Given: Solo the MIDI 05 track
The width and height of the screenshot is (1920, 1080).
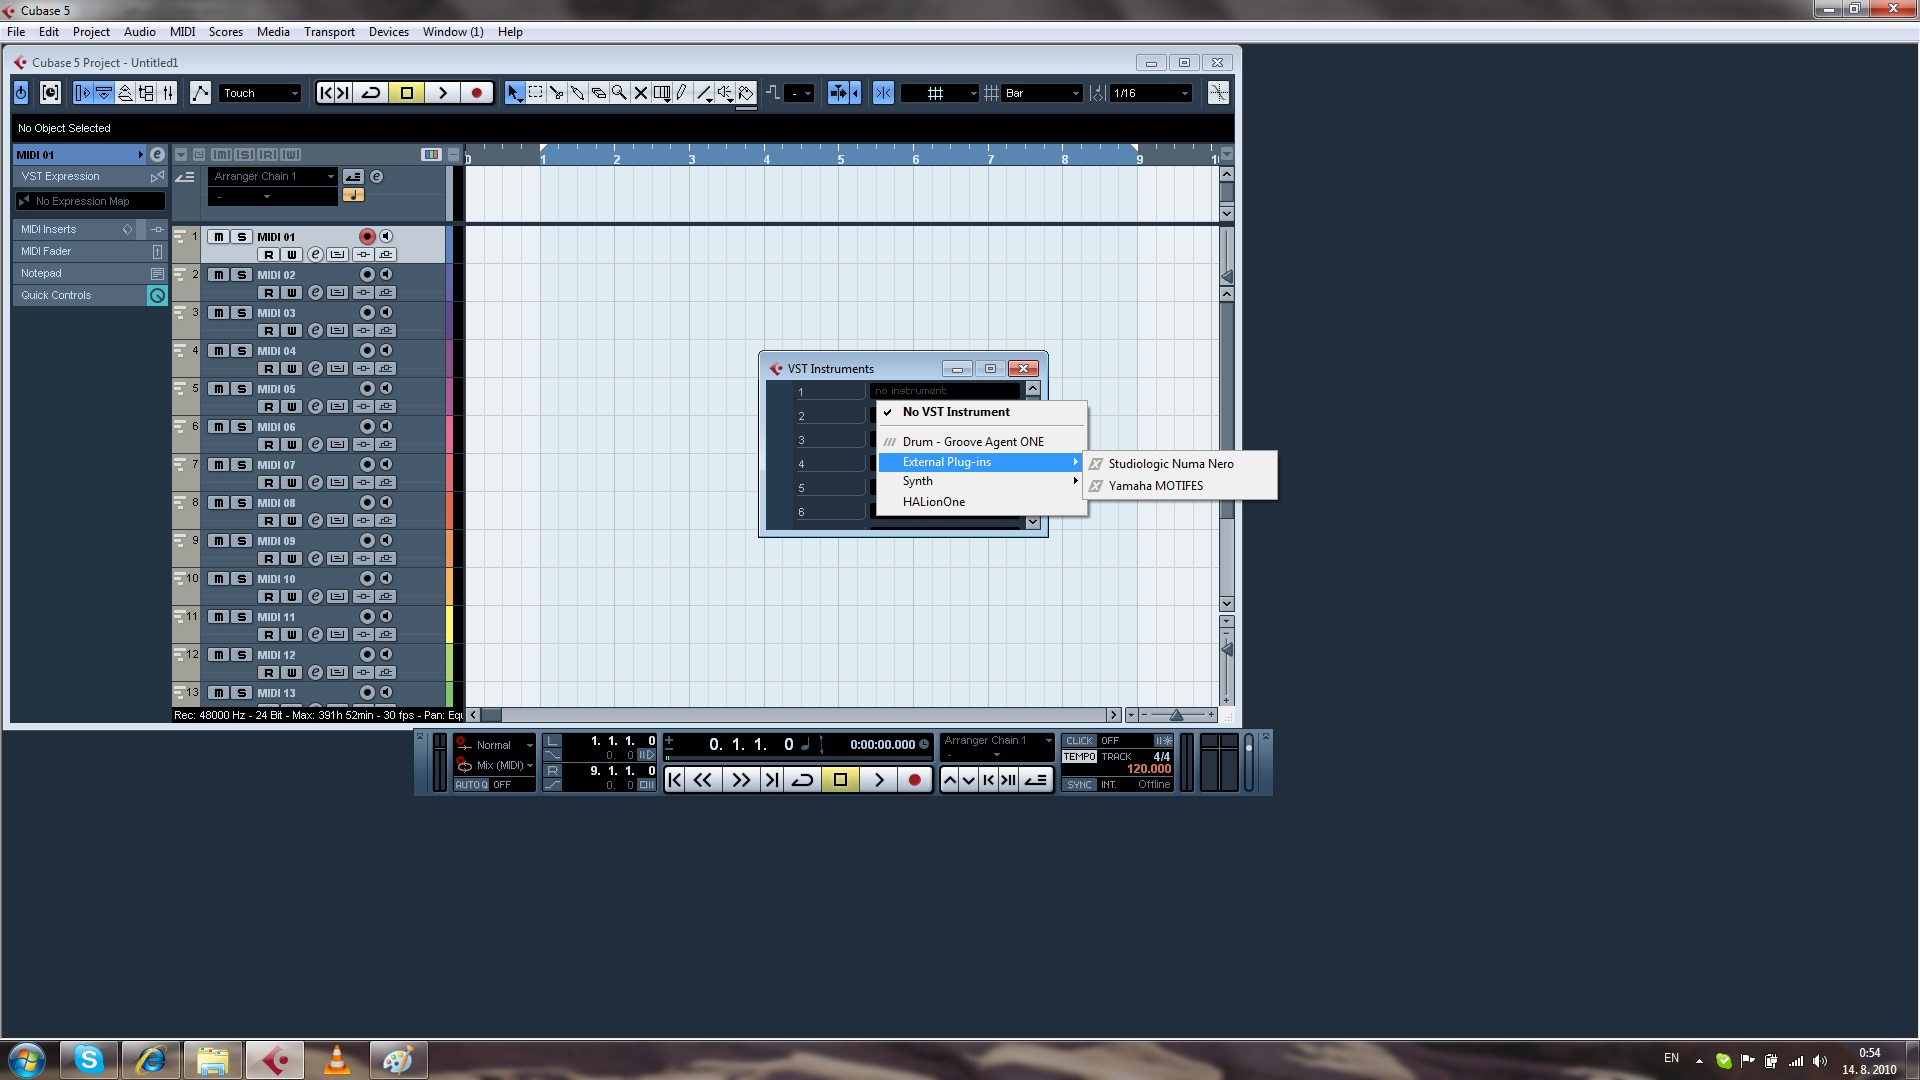Looking at the screenshot, I should coord(241,389).
